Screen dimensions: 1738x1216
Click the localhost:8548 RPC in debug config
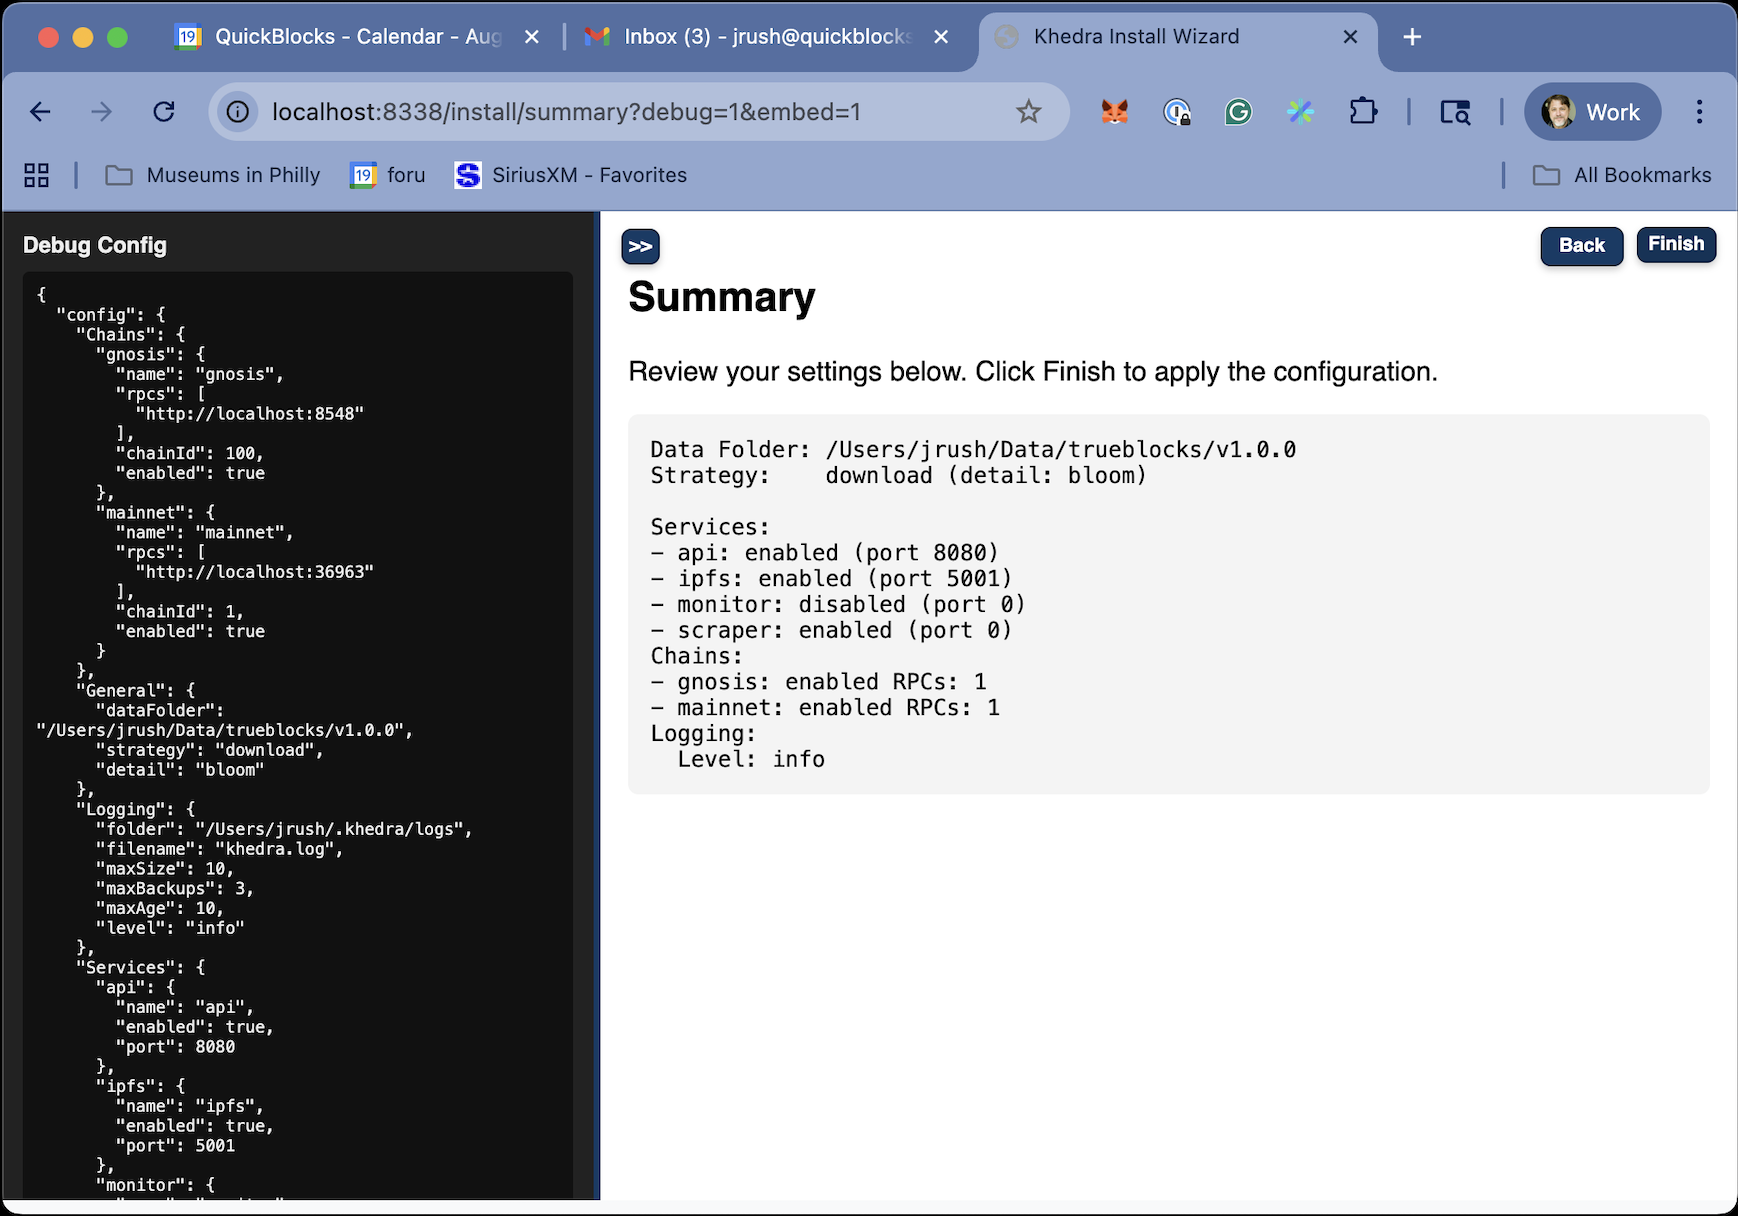(x=250, y=414)
